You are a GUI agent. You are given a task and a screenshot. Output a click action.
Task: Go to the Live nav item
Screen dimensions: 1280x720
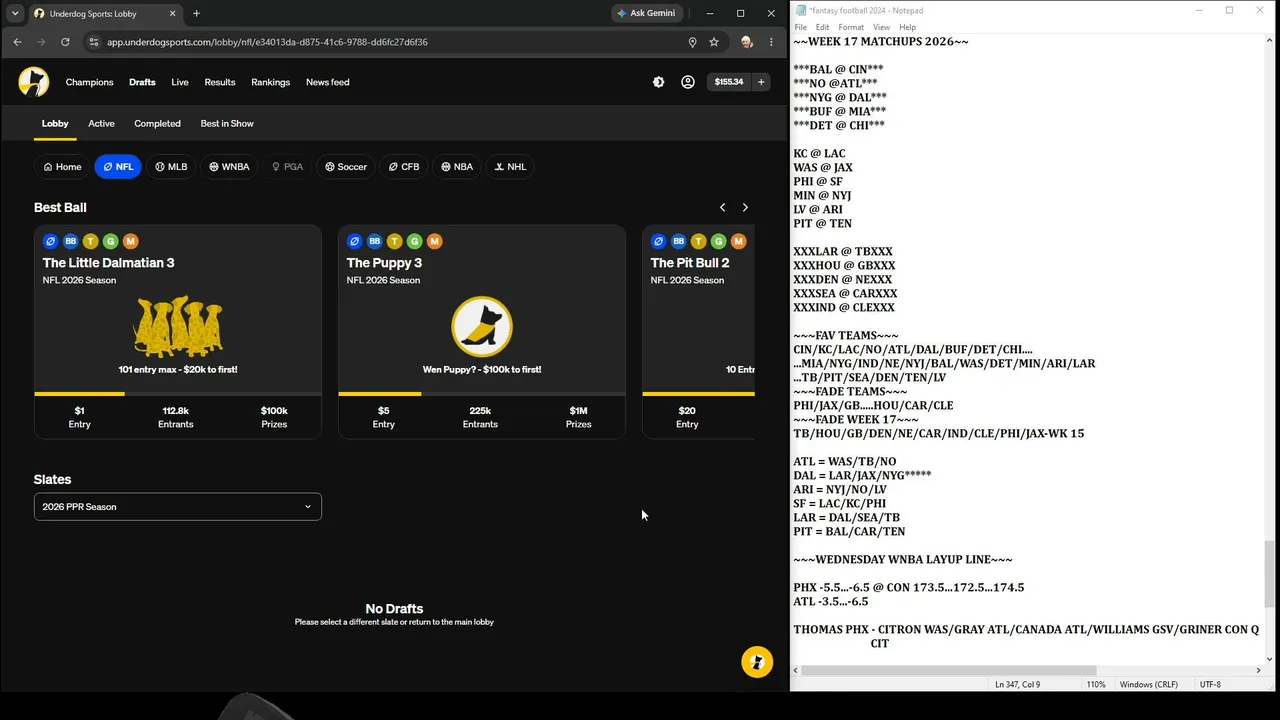point(180,82)
